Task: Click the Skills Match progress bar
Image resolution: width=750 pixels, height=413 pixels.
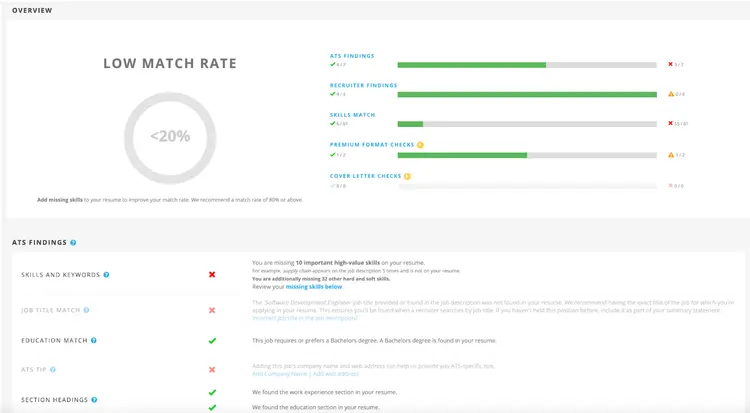Action: click(527, 124)
